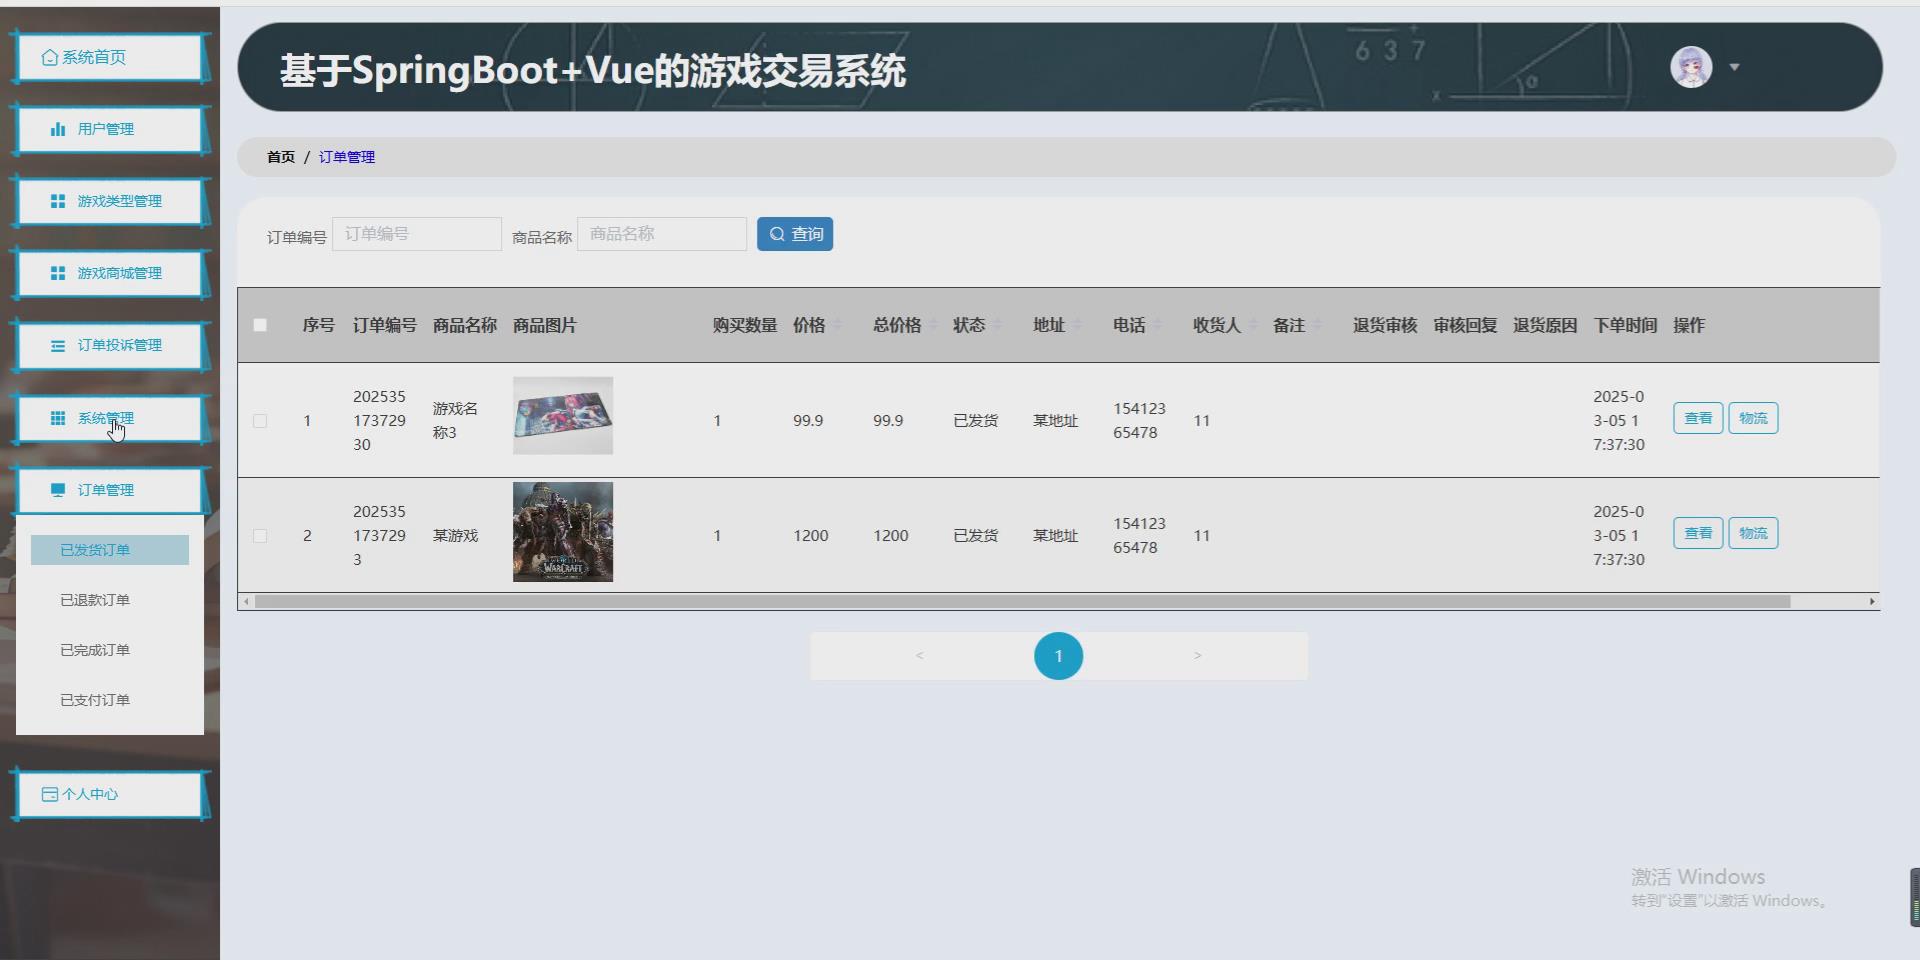Click the card icon beside 个人中心
The image size is (1920, 960).
(49, 795)
